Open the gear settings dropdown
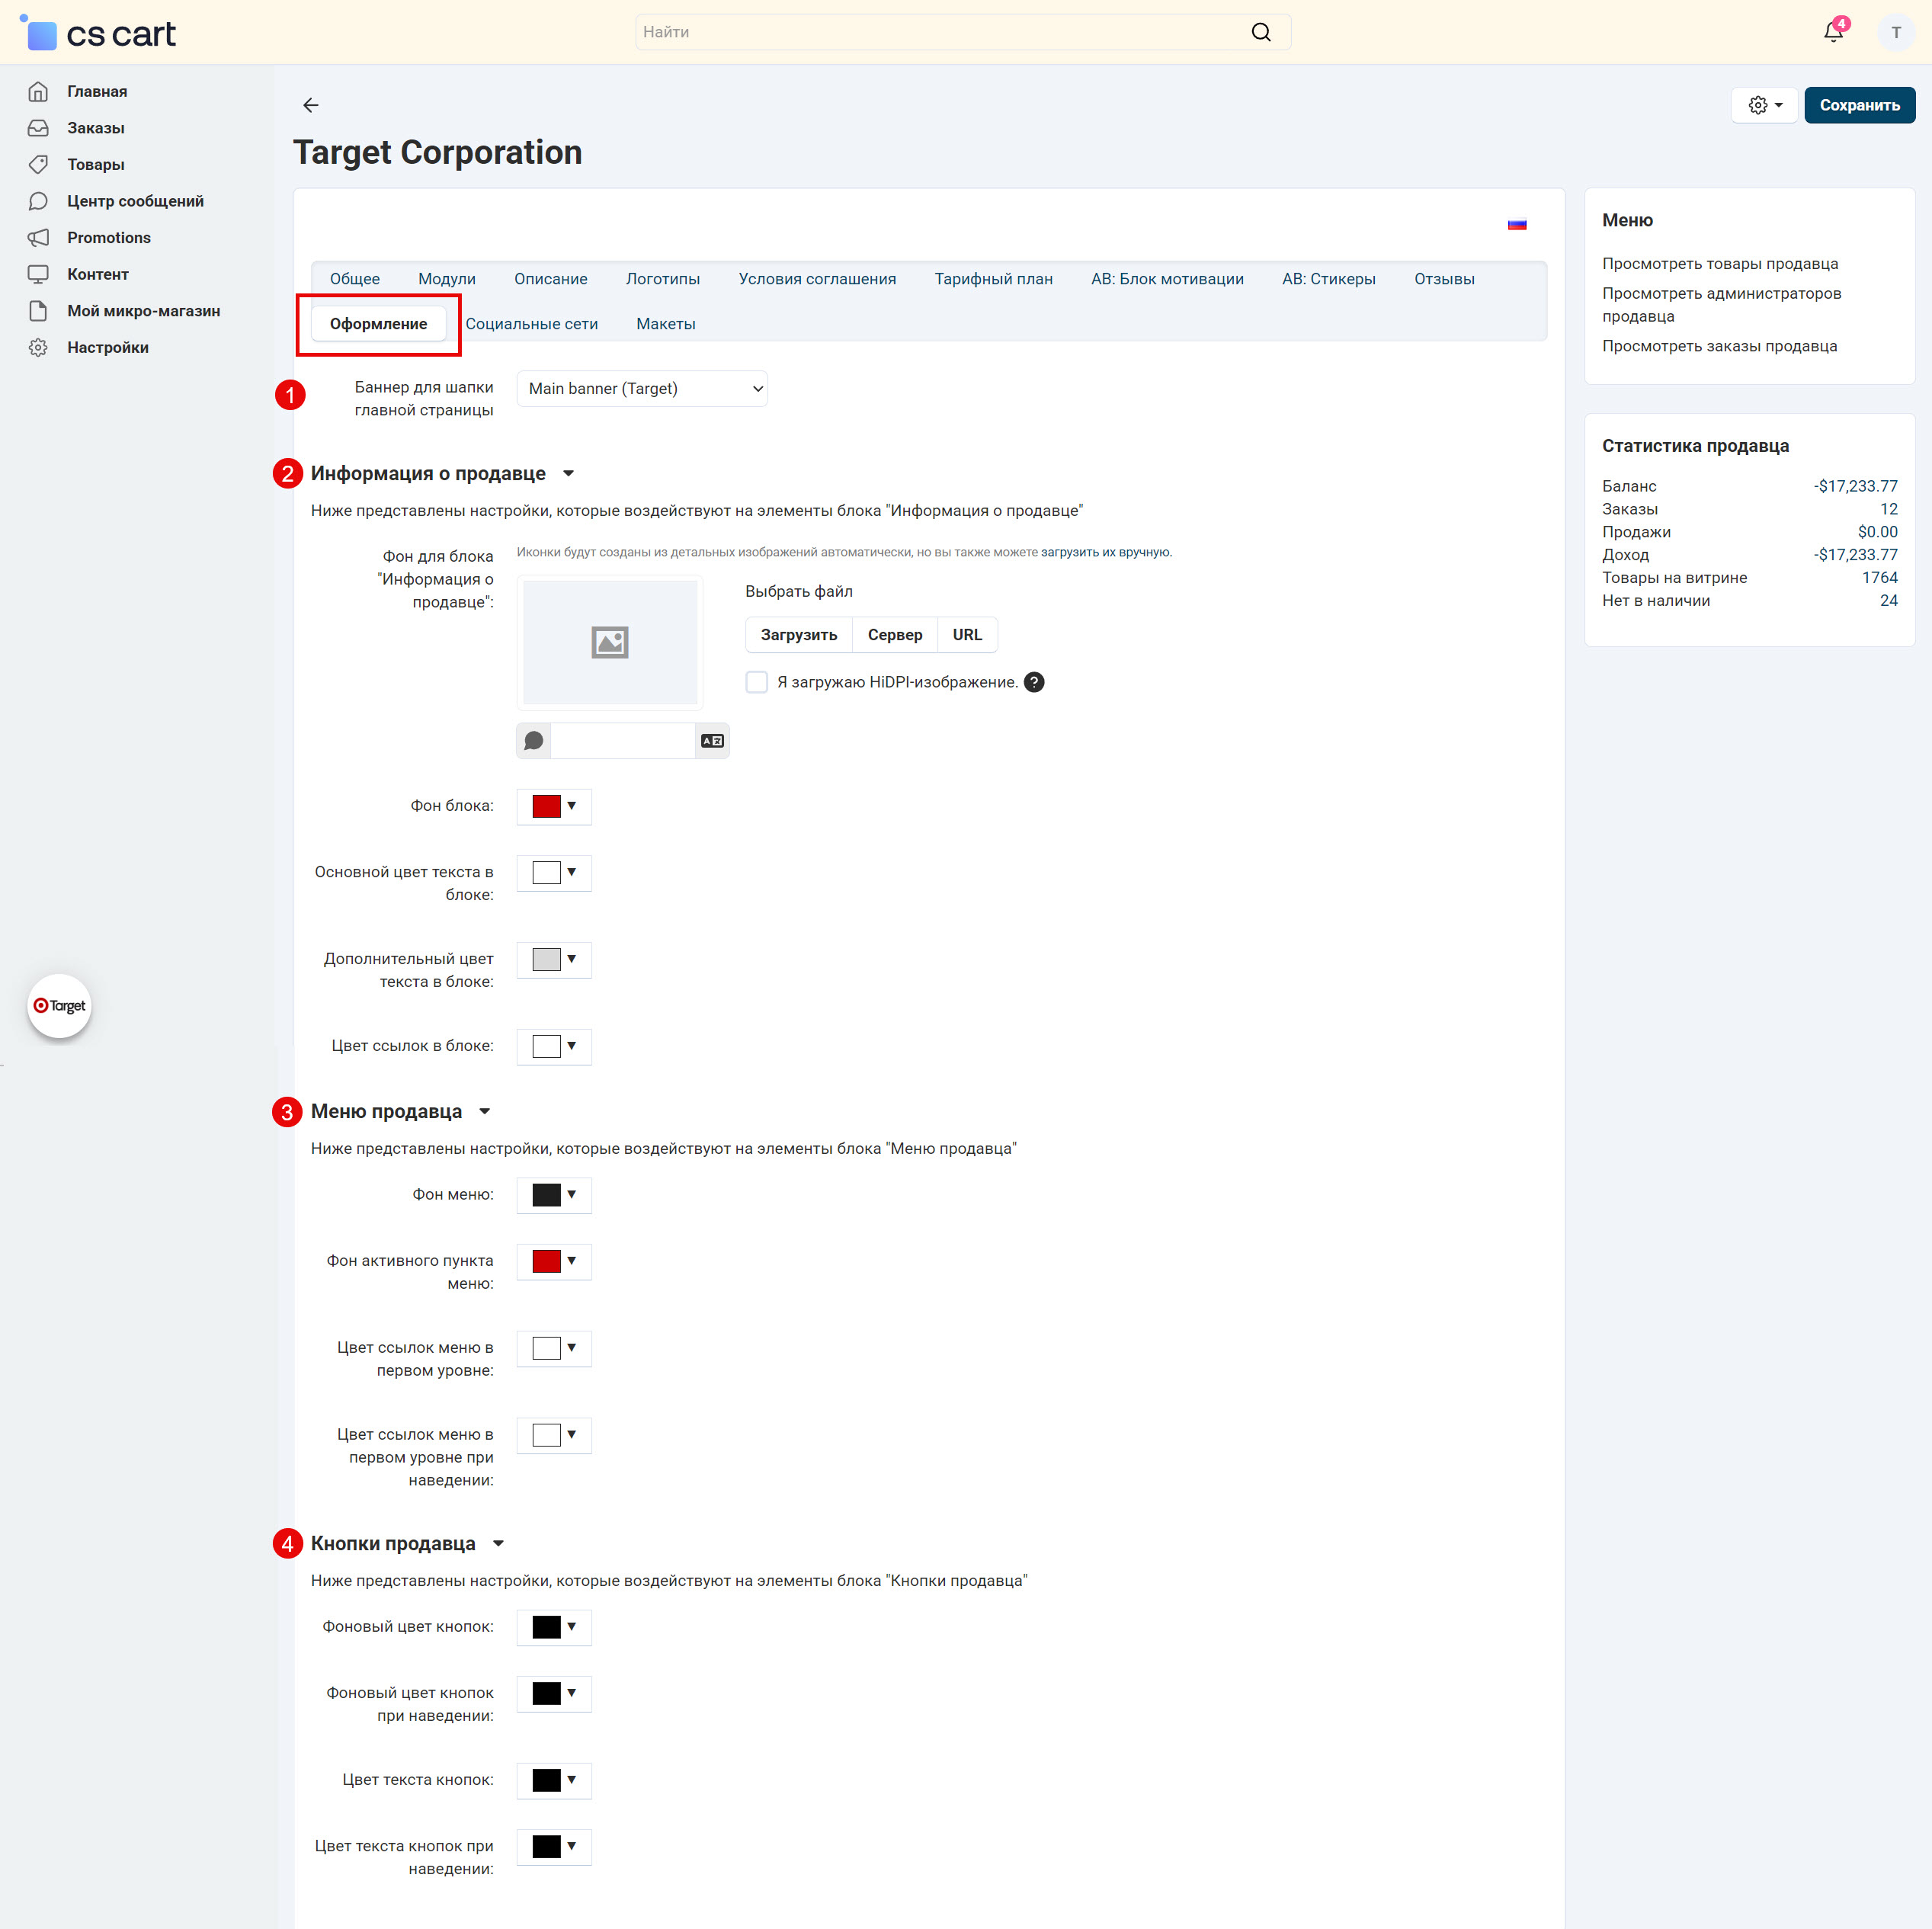This screenshot has width=1932, height=1929. pyautogui.click(x=1764, y=105)
